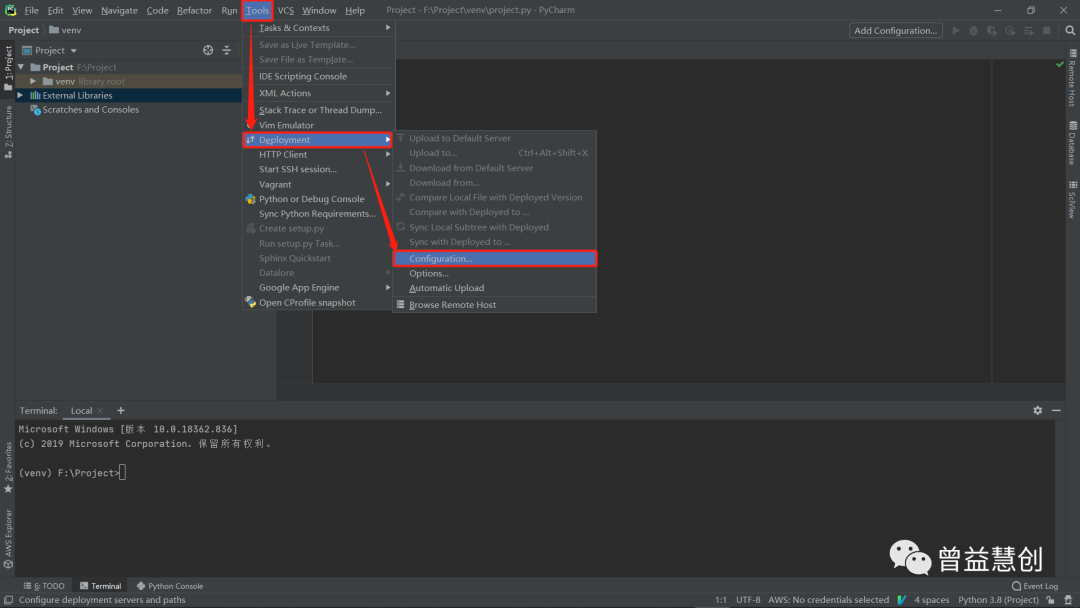Select Configuration... in Deployment submenu

pyautogui.click(x=495, y=259)
